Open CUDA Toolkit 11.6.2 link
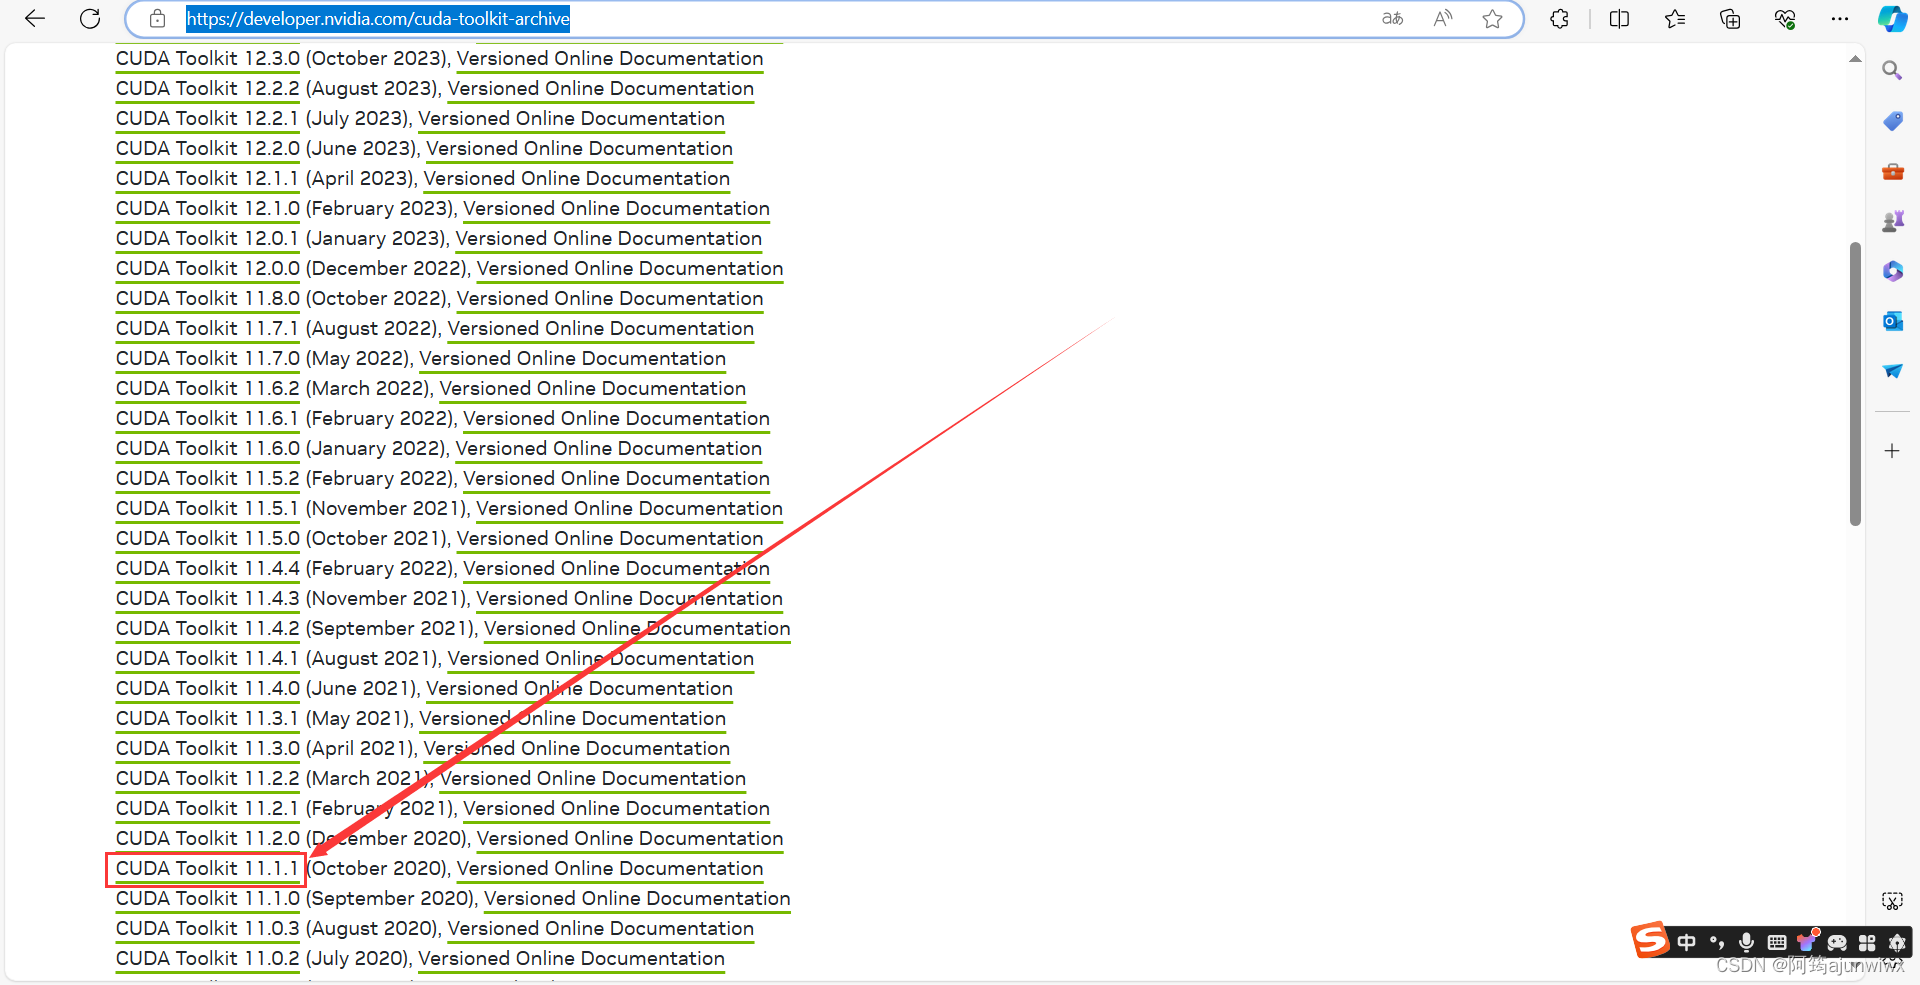1920x985 pixels. pos(207,388)
